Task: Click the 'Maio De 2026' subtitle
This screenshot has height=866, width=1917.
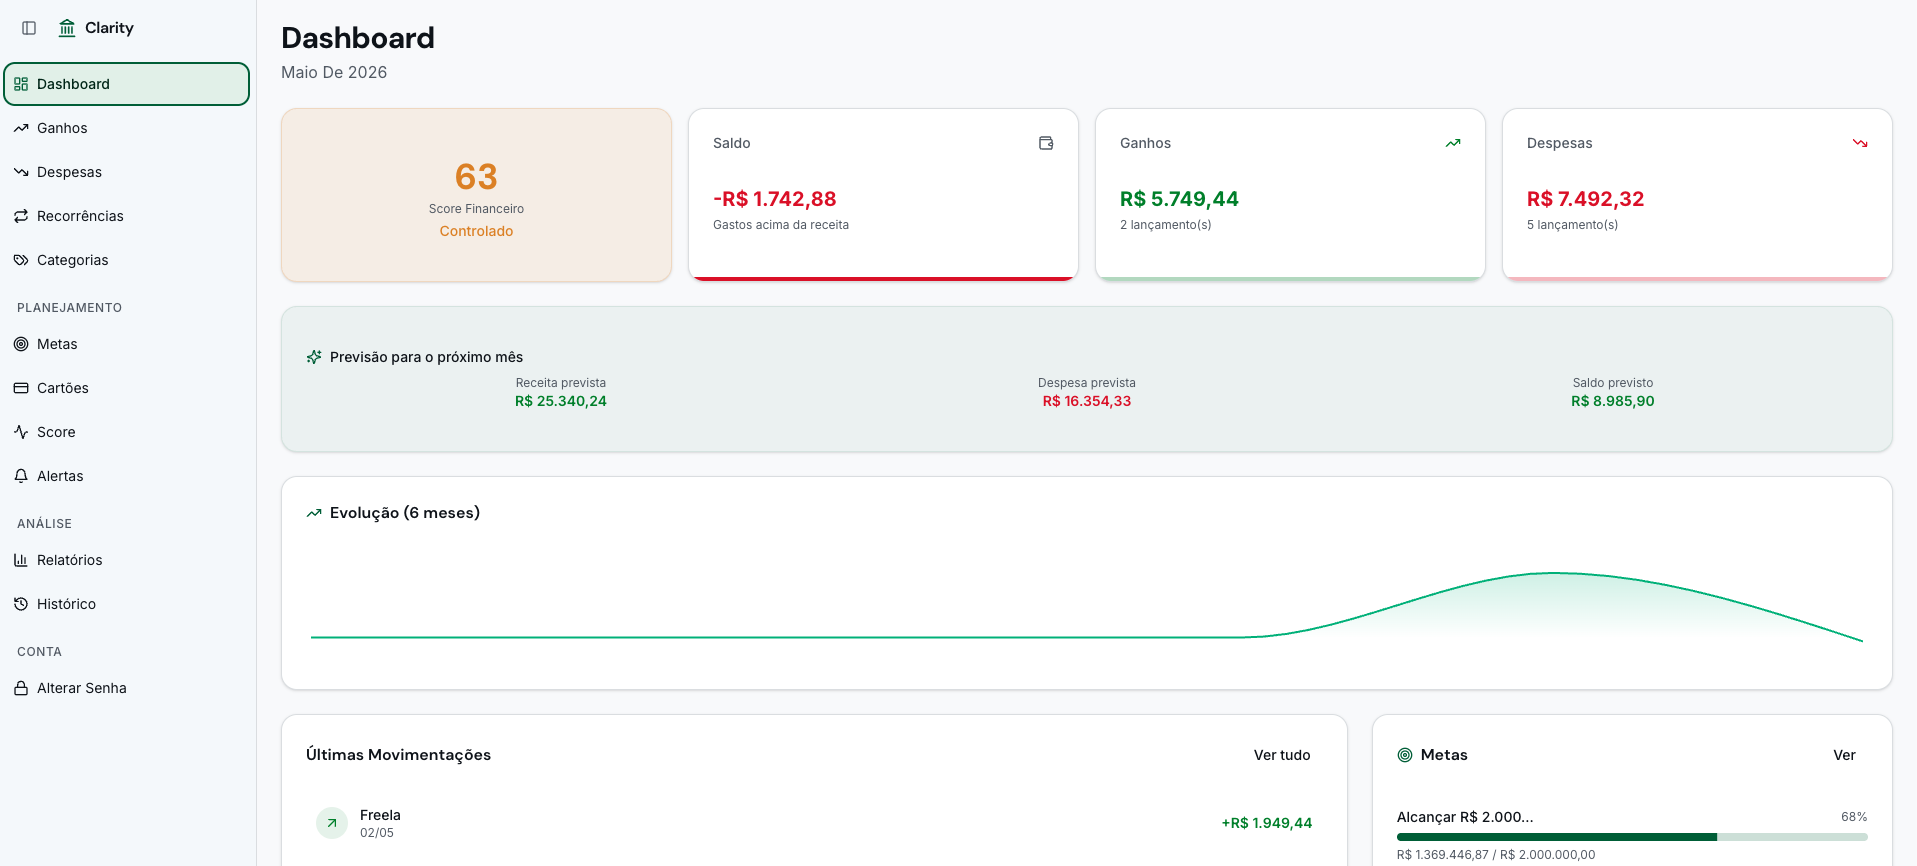Action: 334,72
